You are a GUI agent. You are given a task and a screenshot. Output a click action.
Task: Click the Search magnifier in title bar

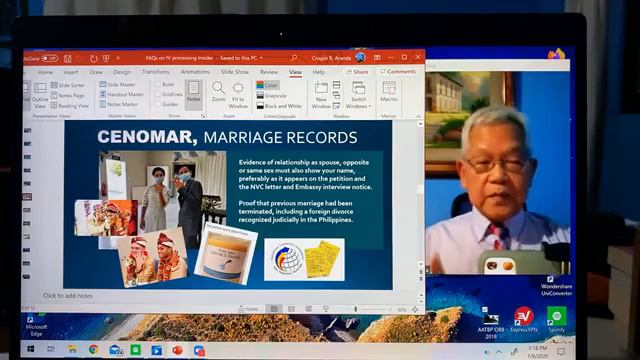294,58
